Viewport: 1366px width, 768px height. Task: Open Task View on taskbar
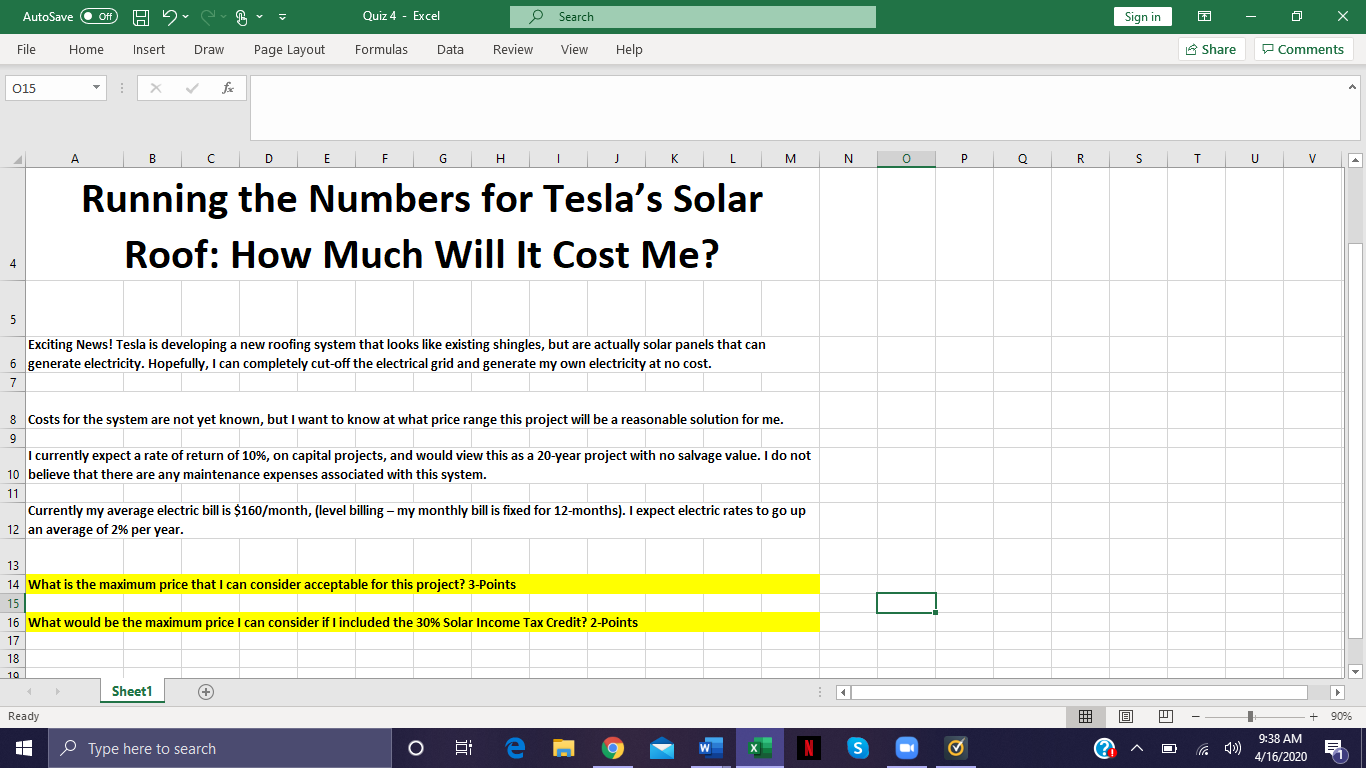point(463,748)
